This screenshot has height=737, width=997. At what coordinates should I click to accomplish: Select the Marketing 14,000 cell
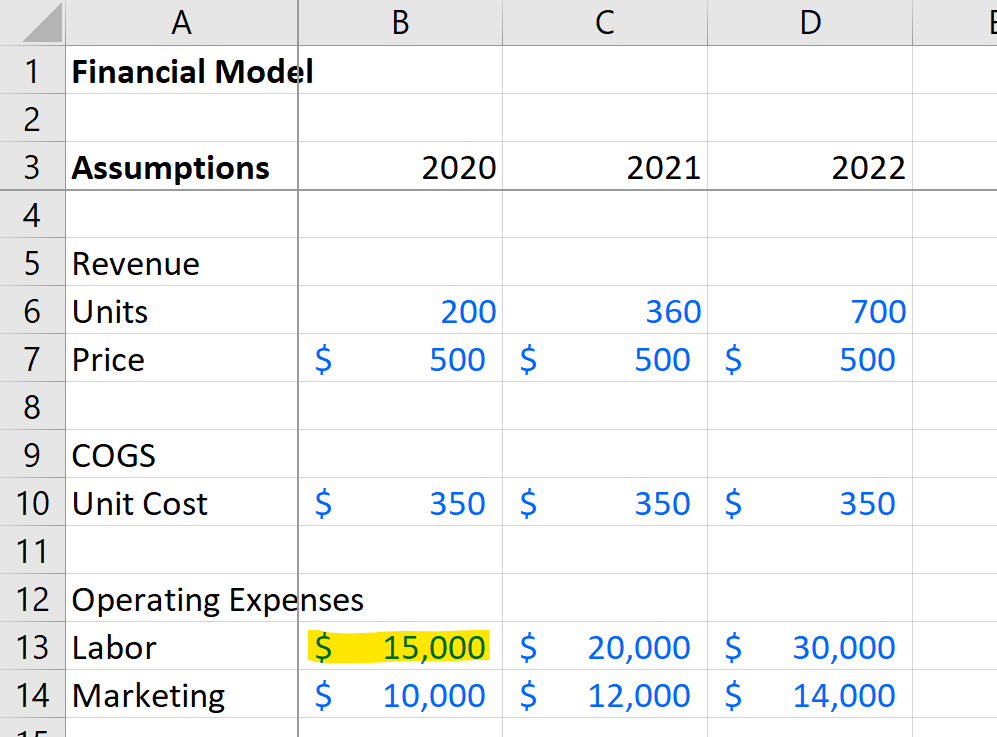[x=809, y=695]
